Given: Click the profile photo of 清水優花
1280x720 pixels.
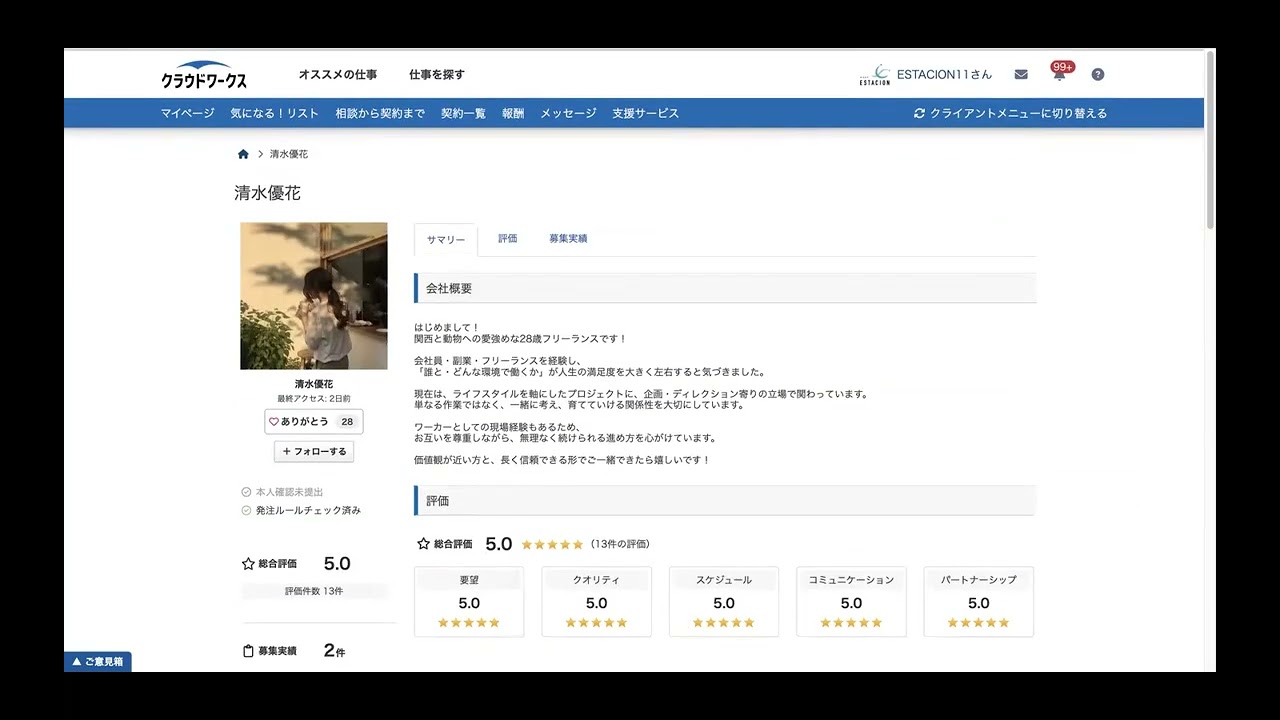Looking at the screenshot, I should pyautogui.click(x=314, y=296).
